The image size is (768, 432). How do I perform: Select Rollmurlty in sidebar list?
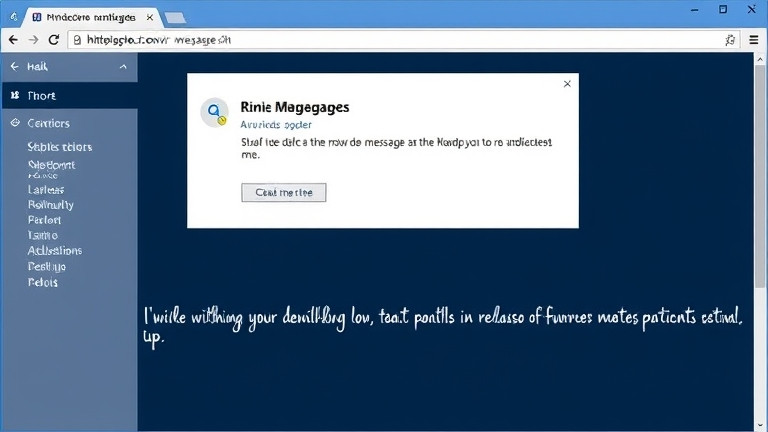click(x=50, y=205)
